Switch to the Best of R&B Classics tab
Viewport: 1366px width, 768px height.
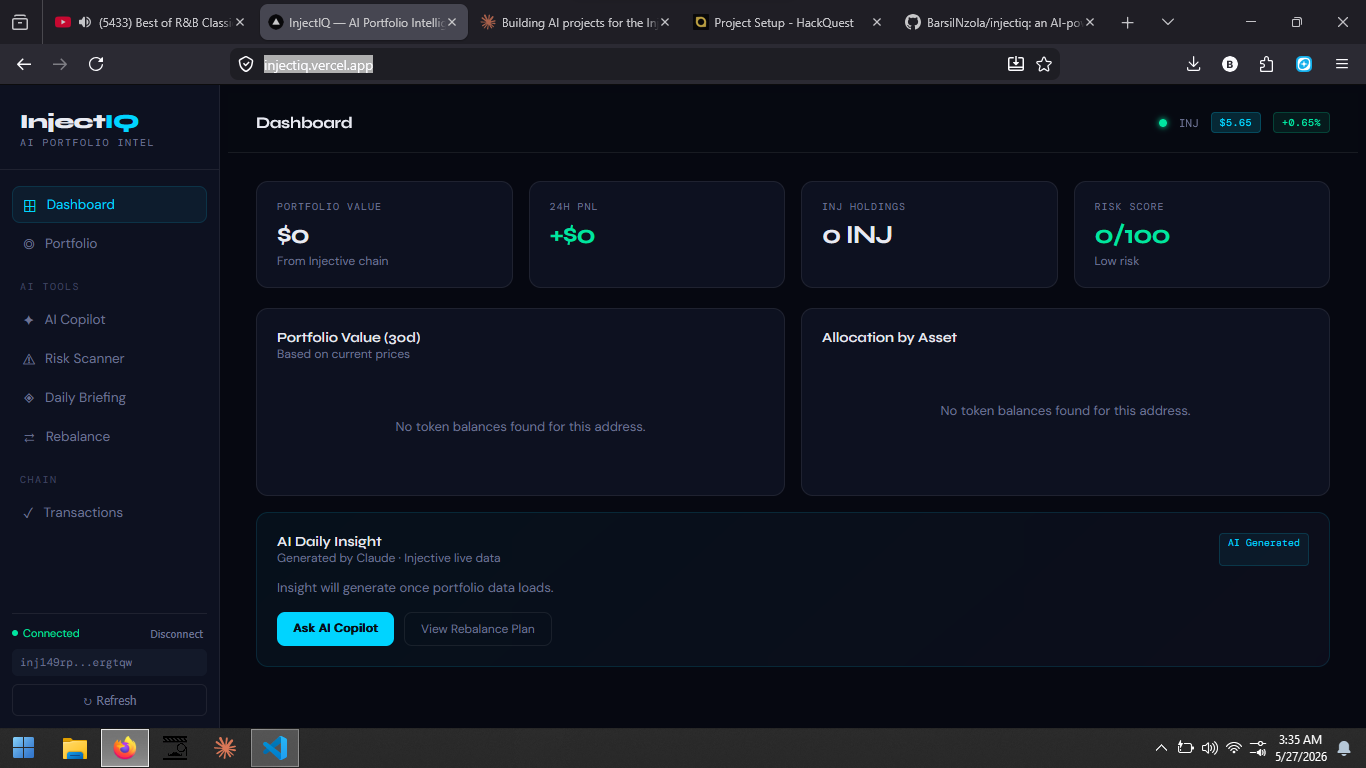click(x=150, y=22)
